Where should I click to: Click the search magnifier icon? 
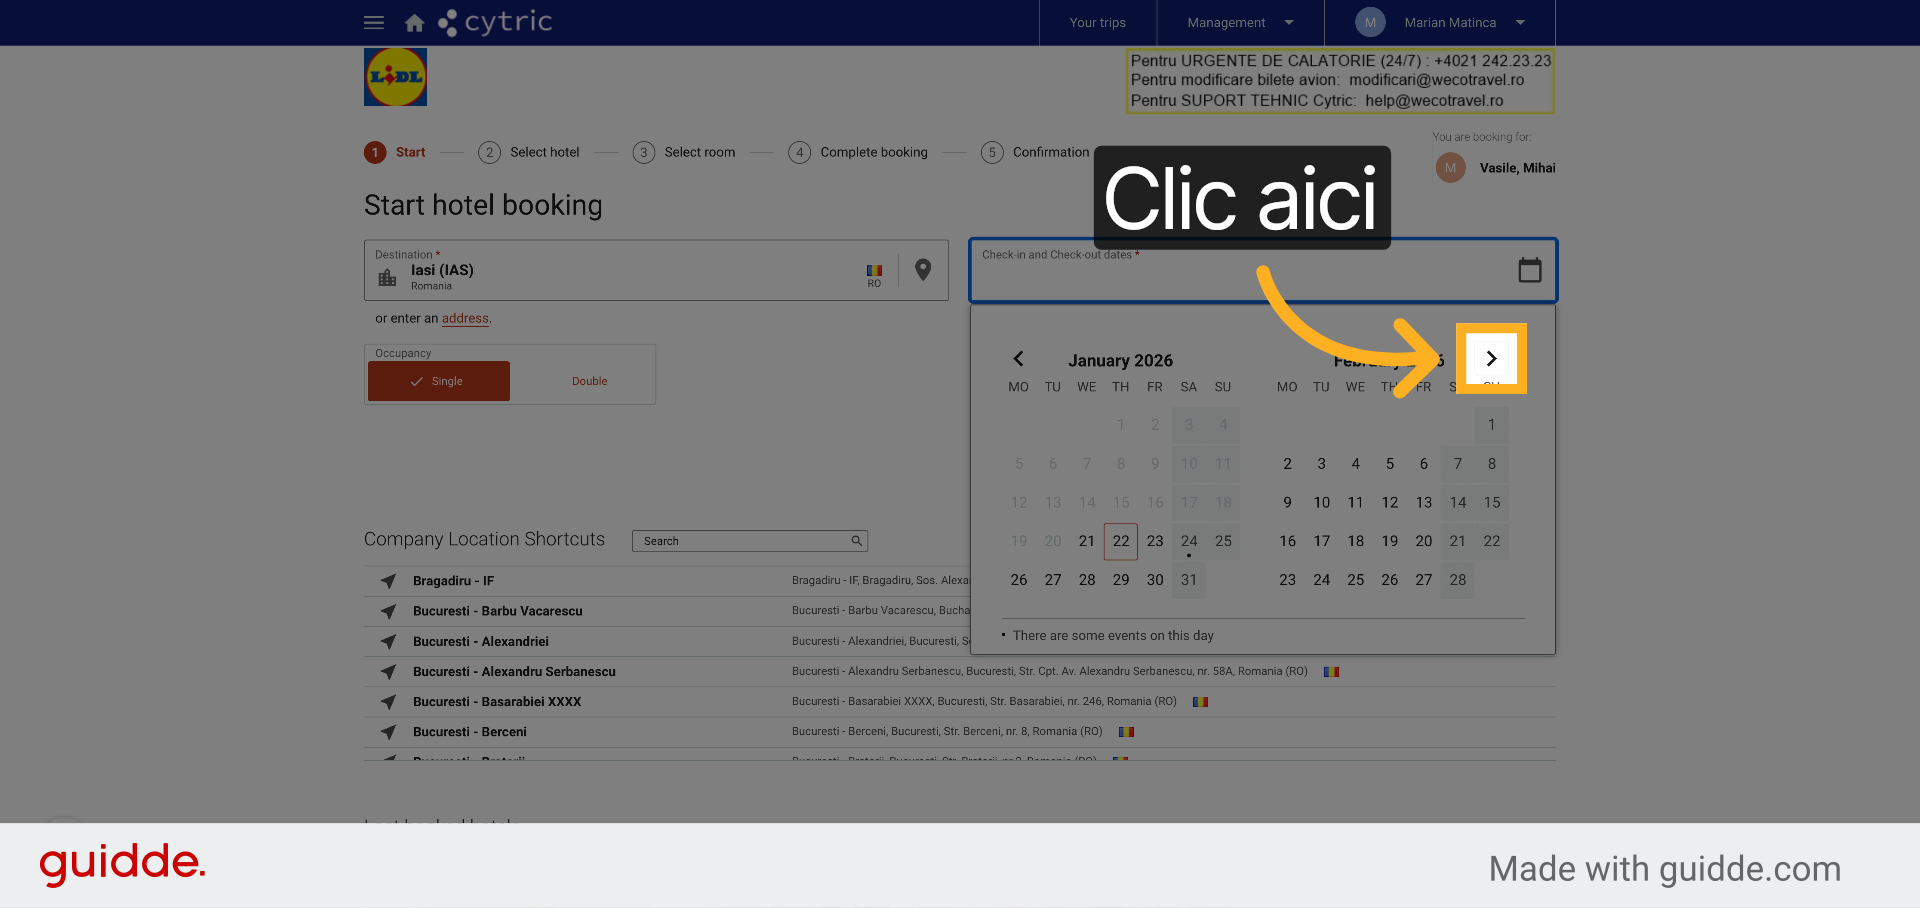coord(856,541)
